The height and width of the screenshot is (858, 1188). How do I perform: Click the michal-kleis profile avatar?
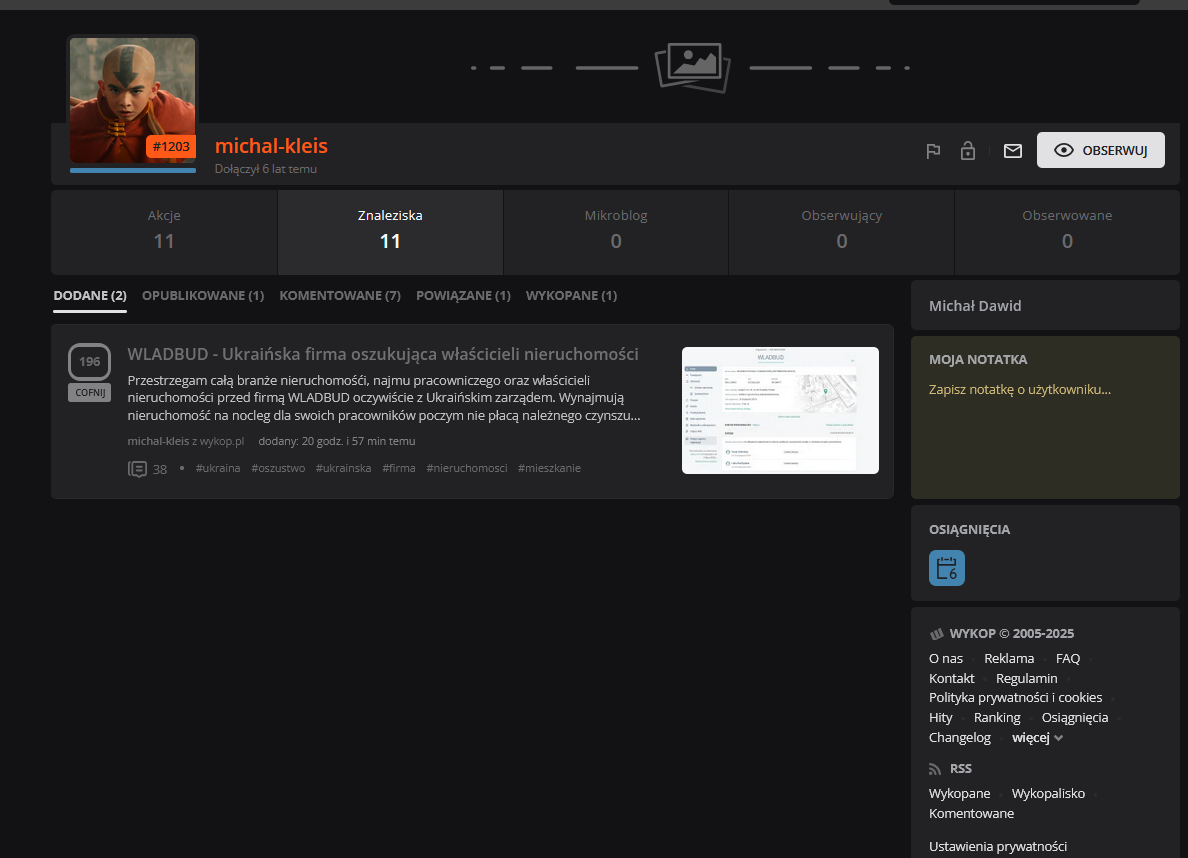(x=132, y=100)
